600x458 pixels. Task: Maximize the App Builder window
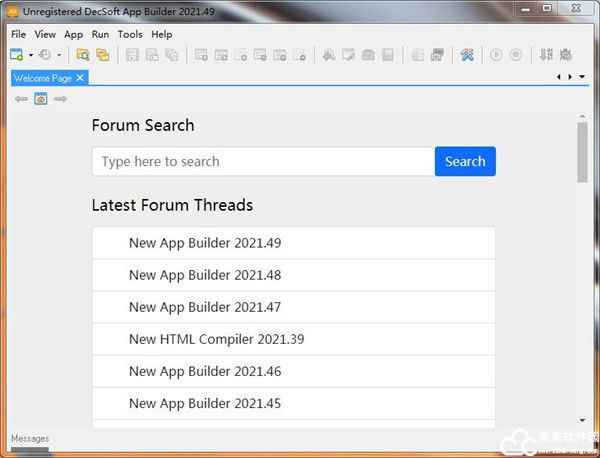tap(547, 8)
